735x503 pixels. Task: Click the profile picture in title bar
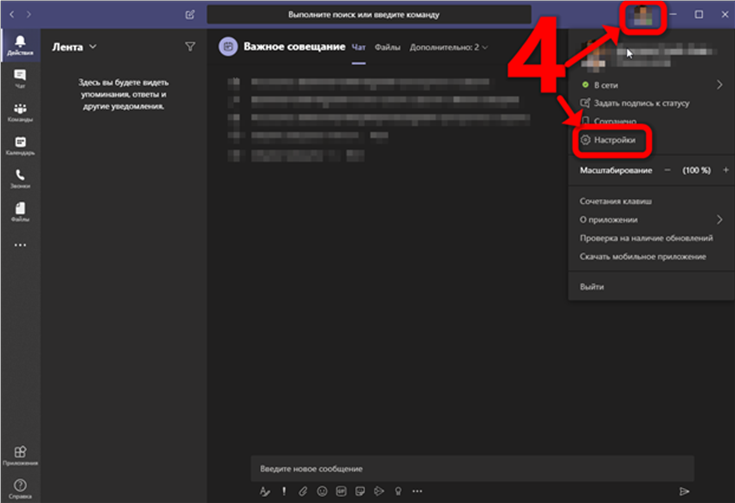(643, 15)
